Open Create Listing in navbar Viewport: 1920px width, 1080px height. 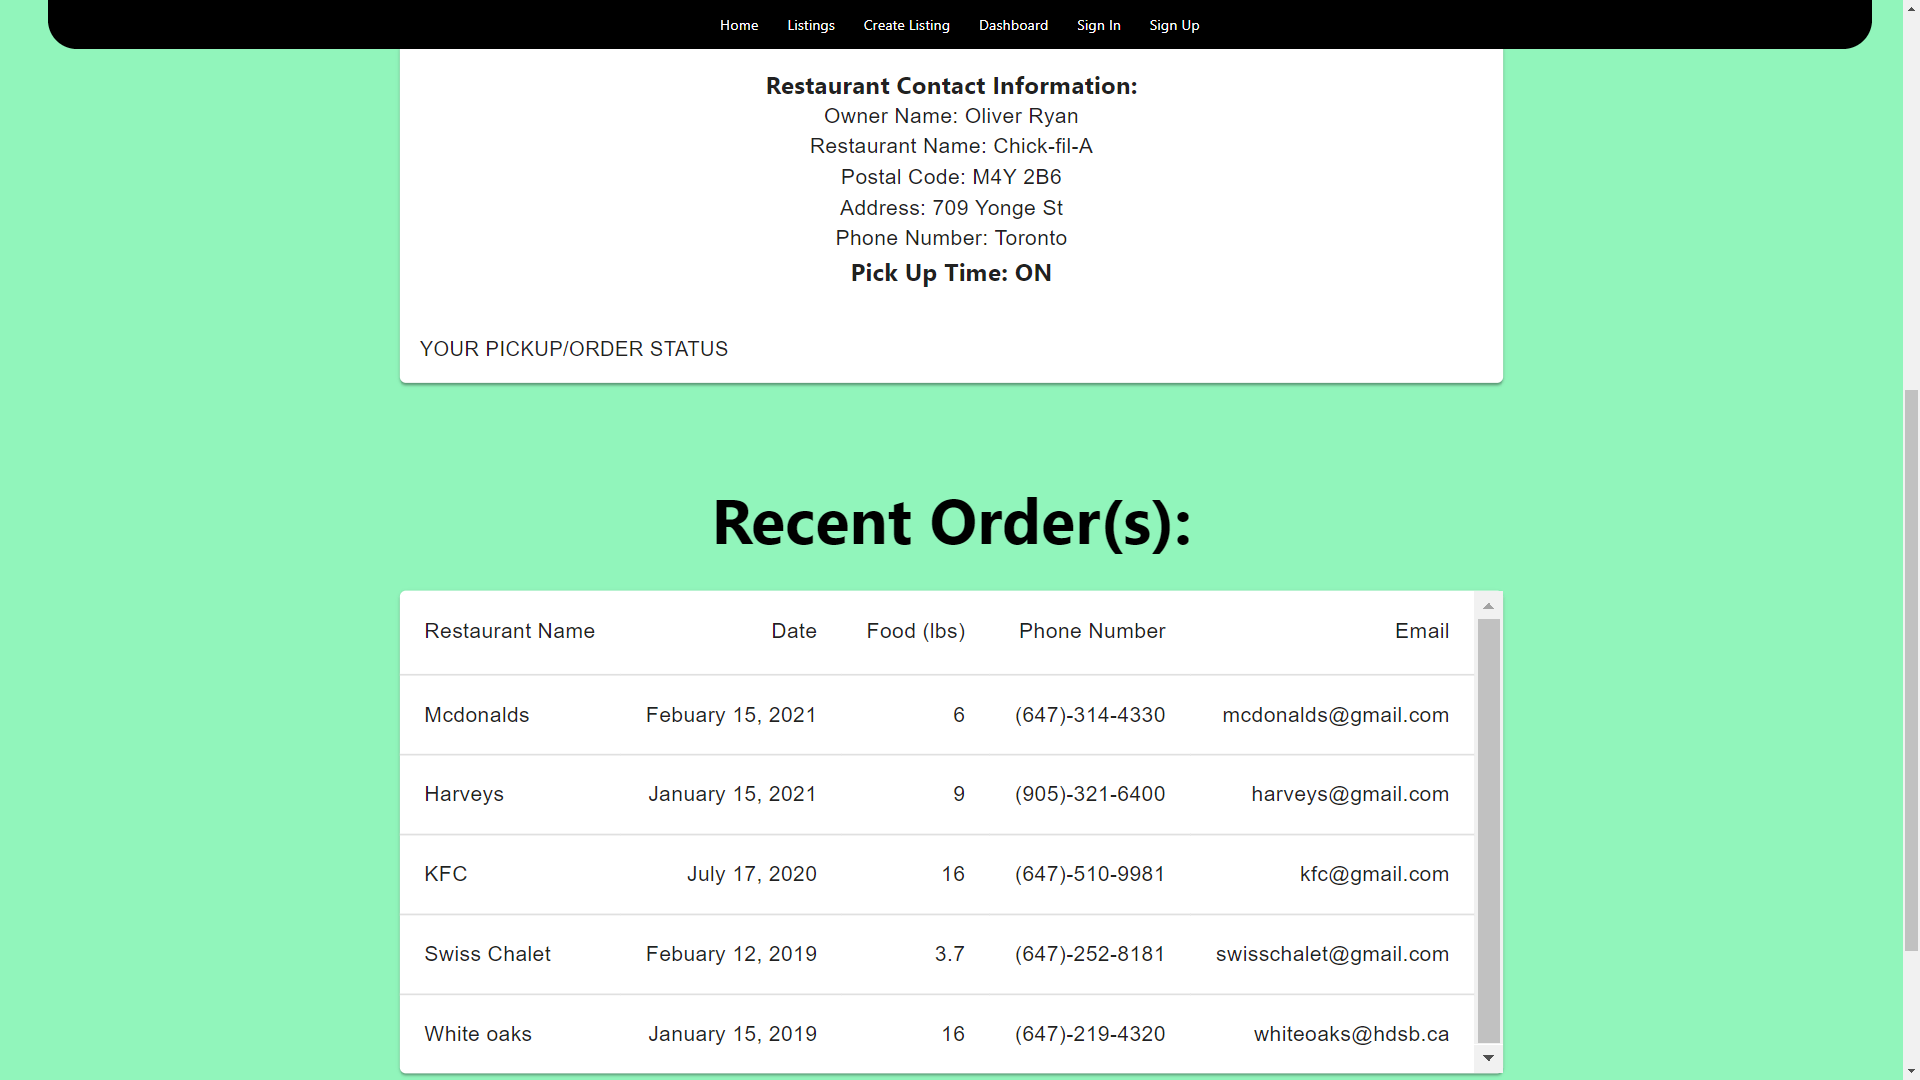[x=906, y=25]
